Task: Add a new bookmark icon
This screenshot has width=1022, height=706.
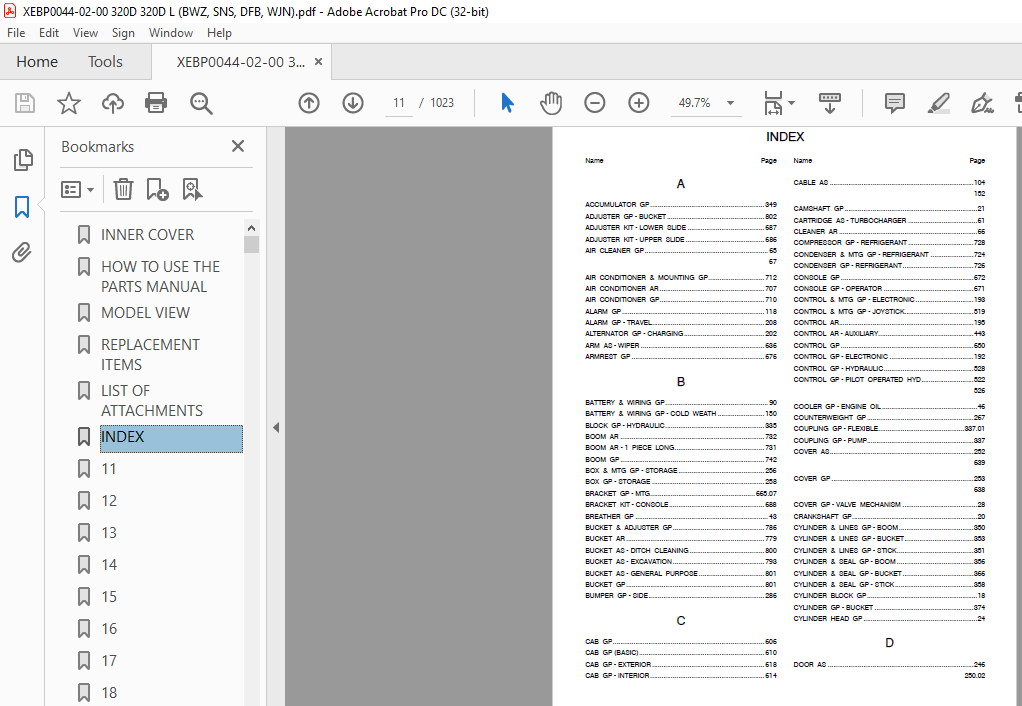Action: point(157,190)
